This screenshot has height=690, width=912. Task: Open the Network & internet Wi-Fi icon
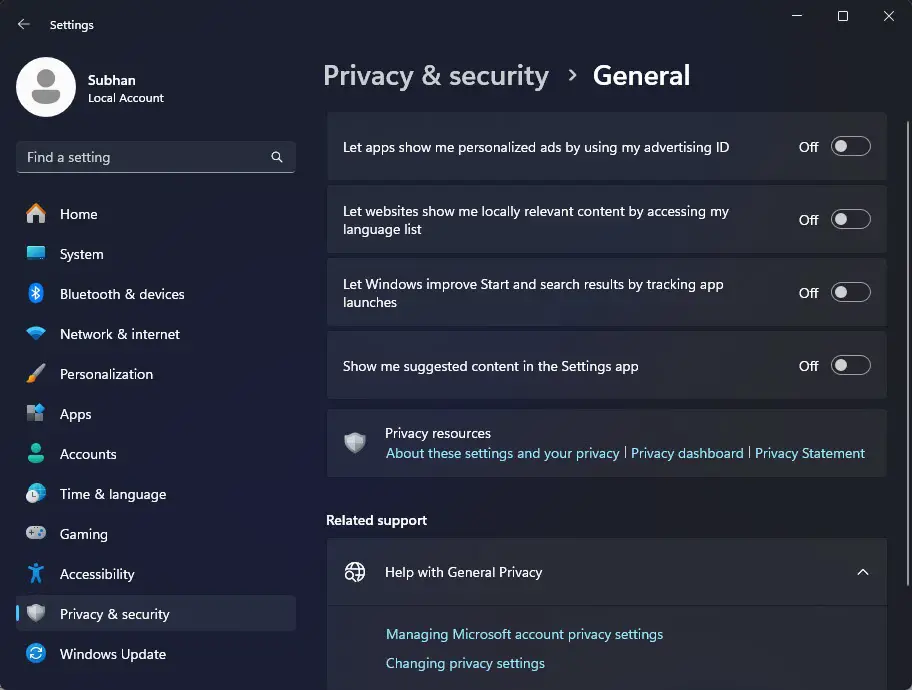(x=36, y=333)
